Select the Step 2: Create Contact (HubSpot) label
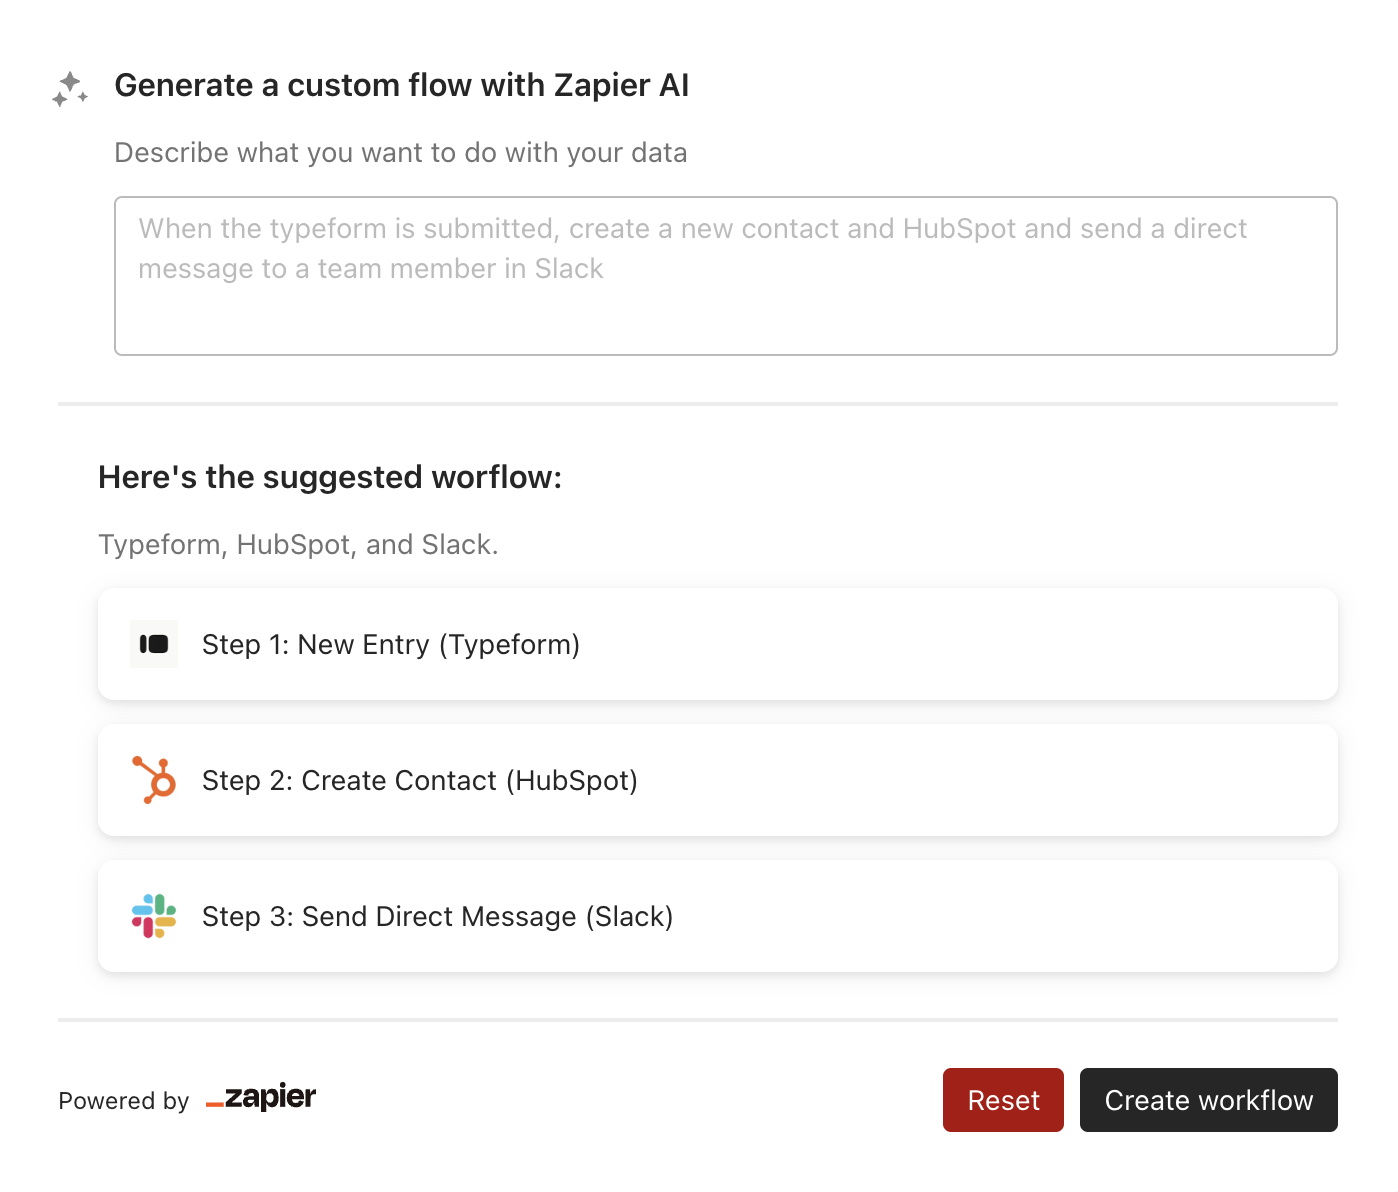Viewport: 1398px width, 1192px height. click(420, 780)
